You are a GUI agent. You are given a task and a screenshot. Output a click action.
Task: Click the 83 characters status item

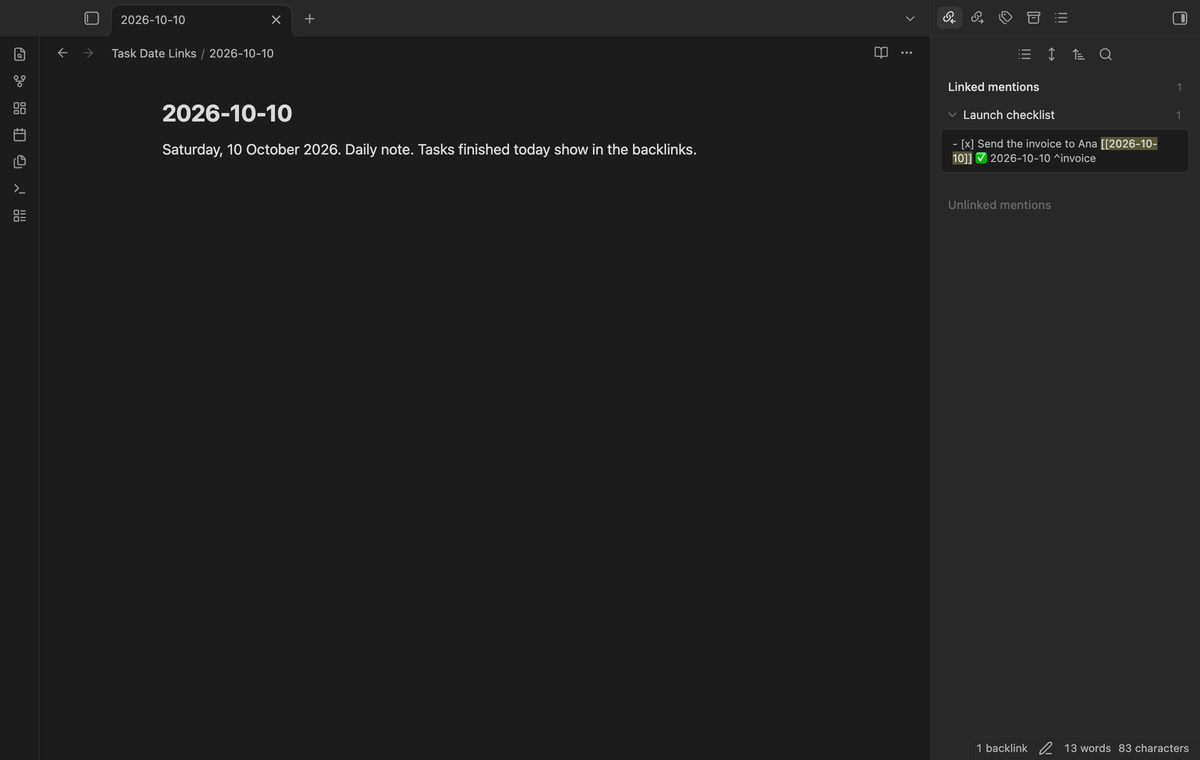[x=1154, y=748]
